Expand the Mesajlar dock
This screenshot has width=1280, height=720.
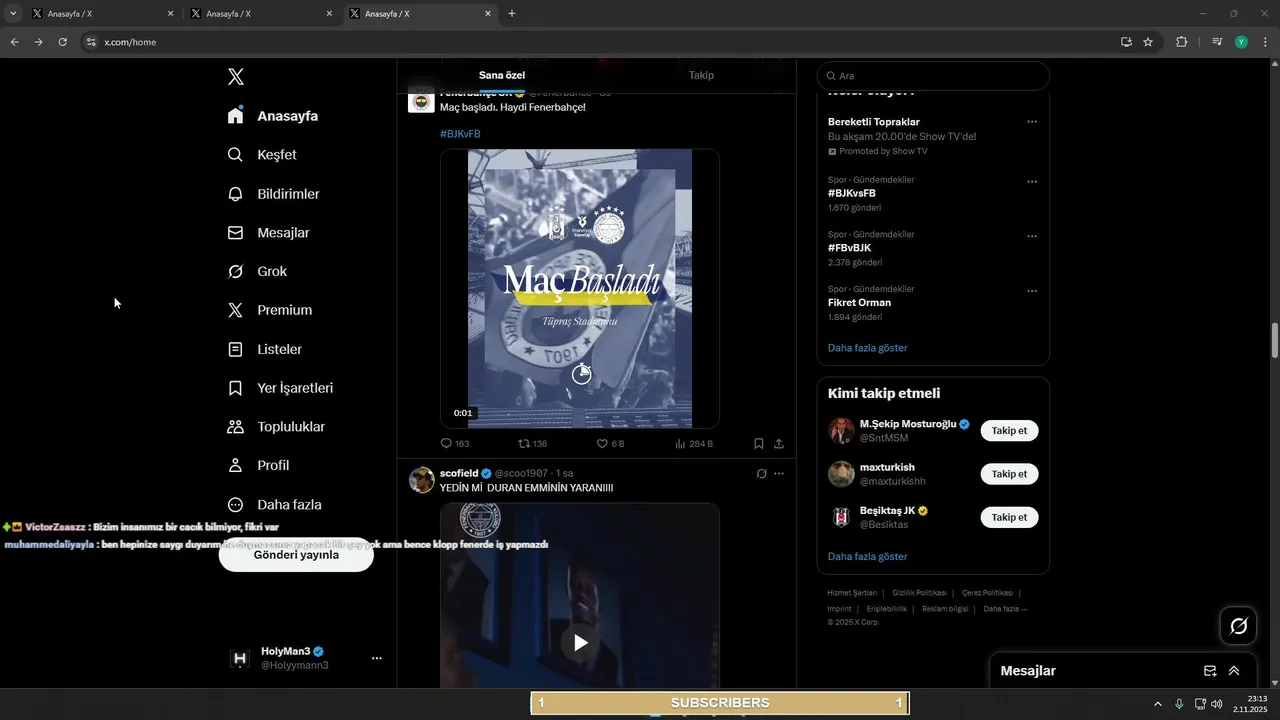[1234, 671]
